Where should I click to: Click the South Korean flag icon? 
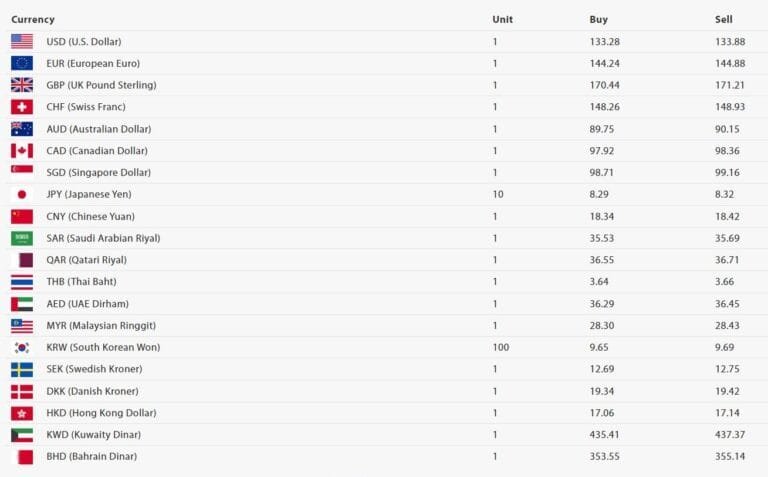point(22,347)
